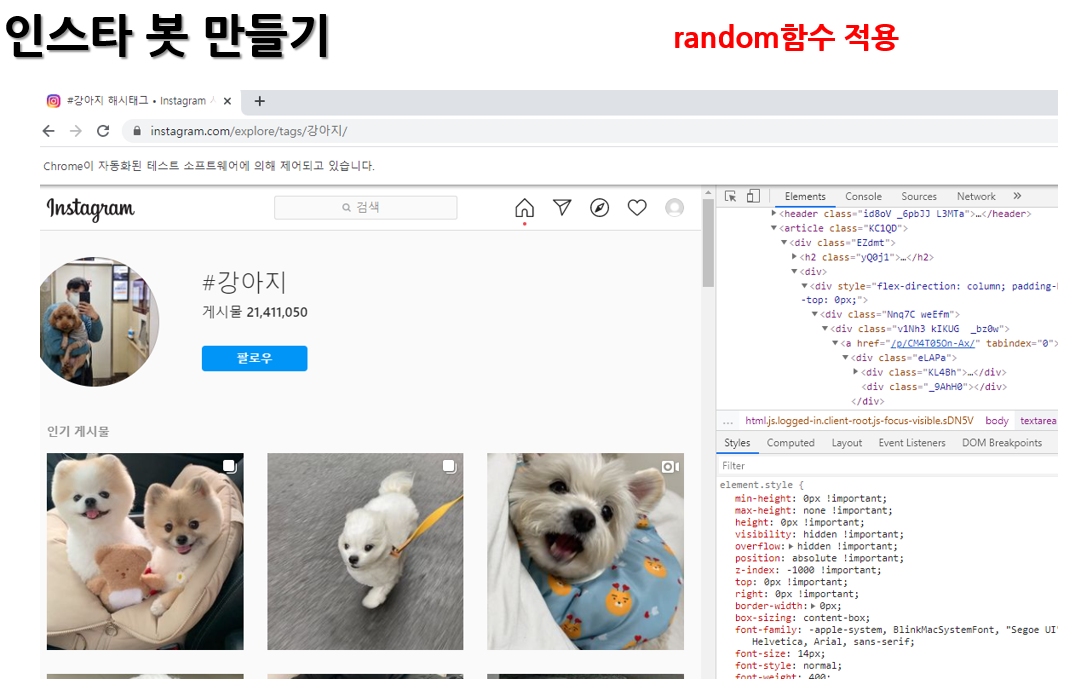
Task: Collapse the div class Nnq7C weEfm node
Action: (x=815, y=314)
